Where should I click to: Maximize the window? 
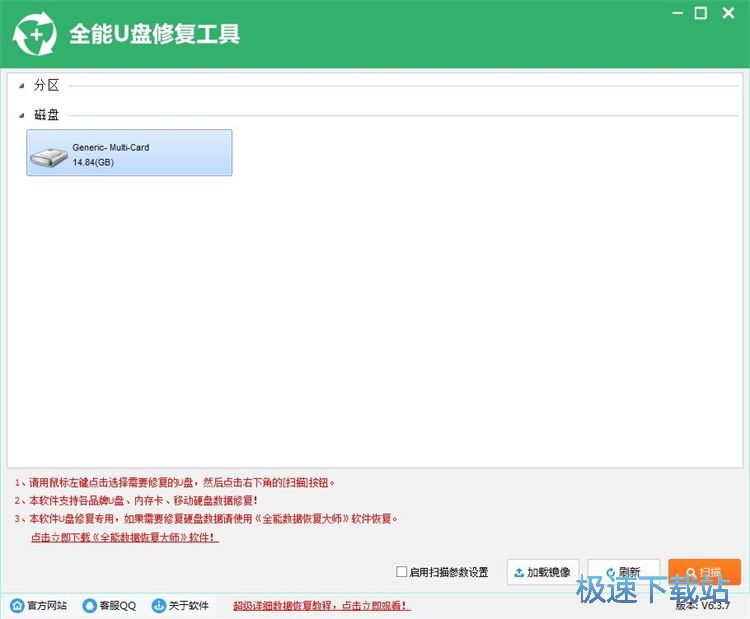click(x=701, y=13)
